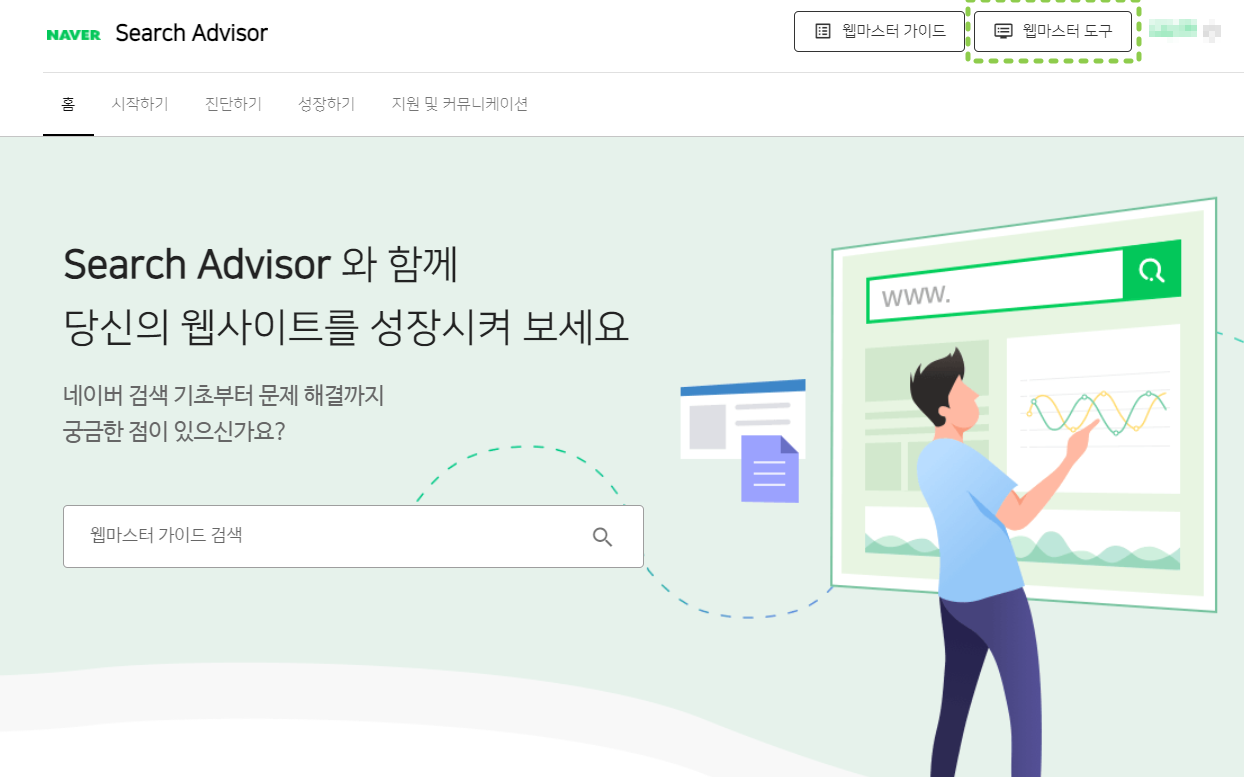The height and width of the screenshot is (777, 1244).
Task: Click the text '궁금한 점이 있으신가요?'
Action: 174,432
